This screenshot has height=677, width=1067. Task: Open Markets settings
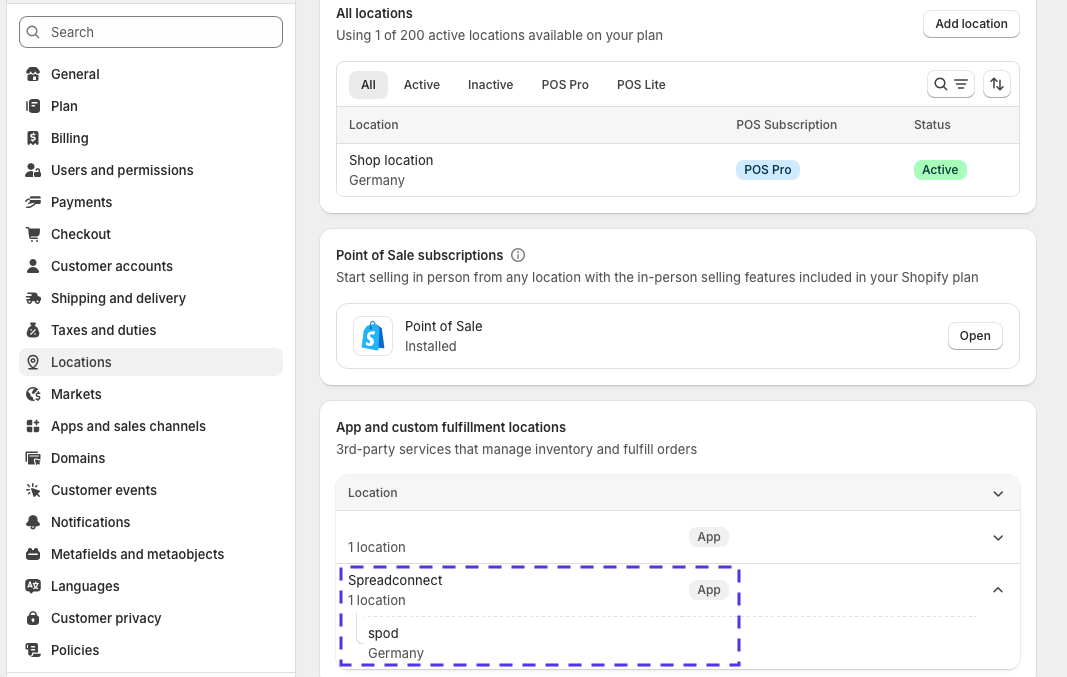pyautogui.click(x=151, y=394)
